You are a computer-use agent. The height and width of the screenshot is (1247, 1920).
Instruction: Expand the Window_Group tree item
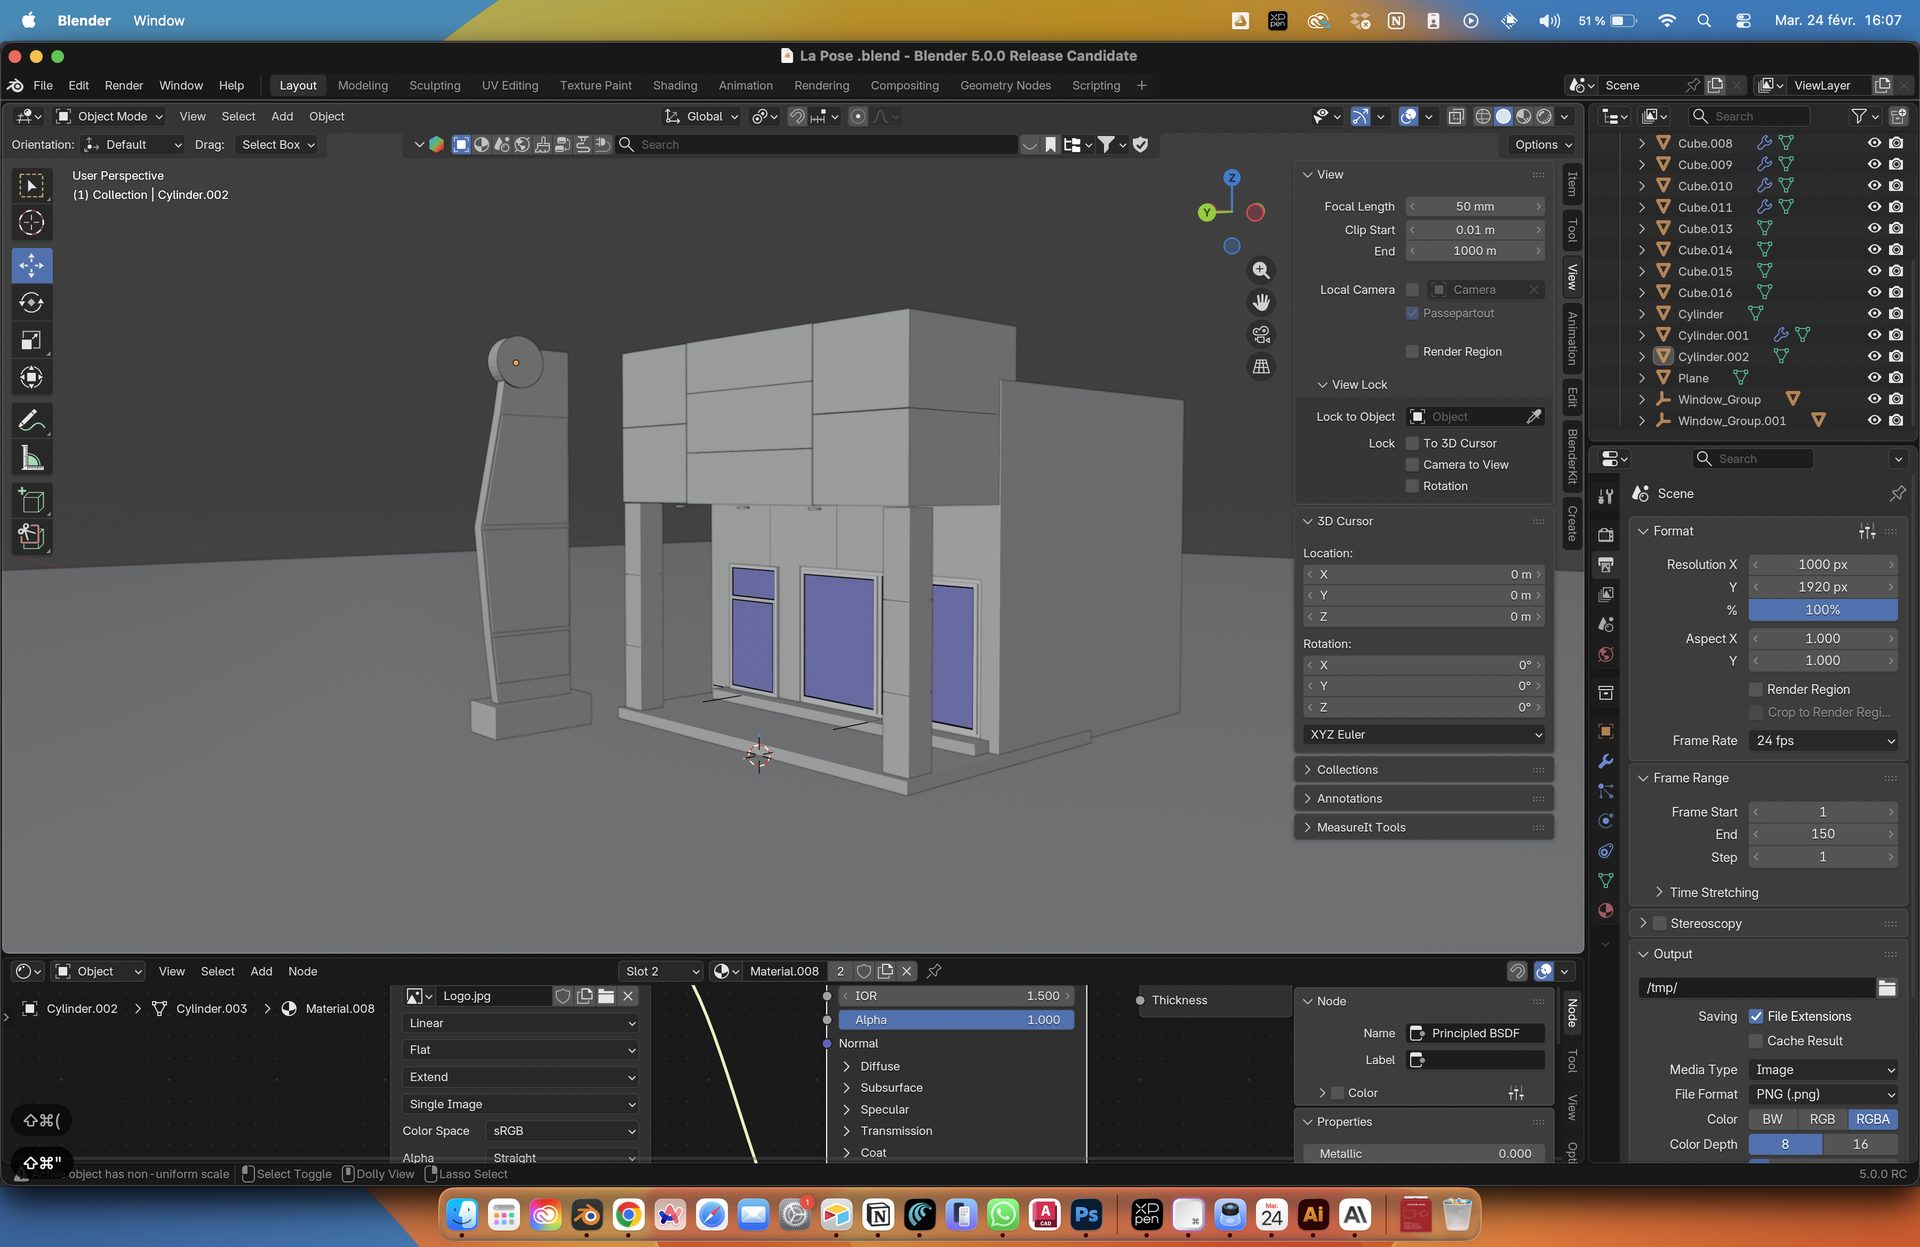click(x=1641, y=399)
